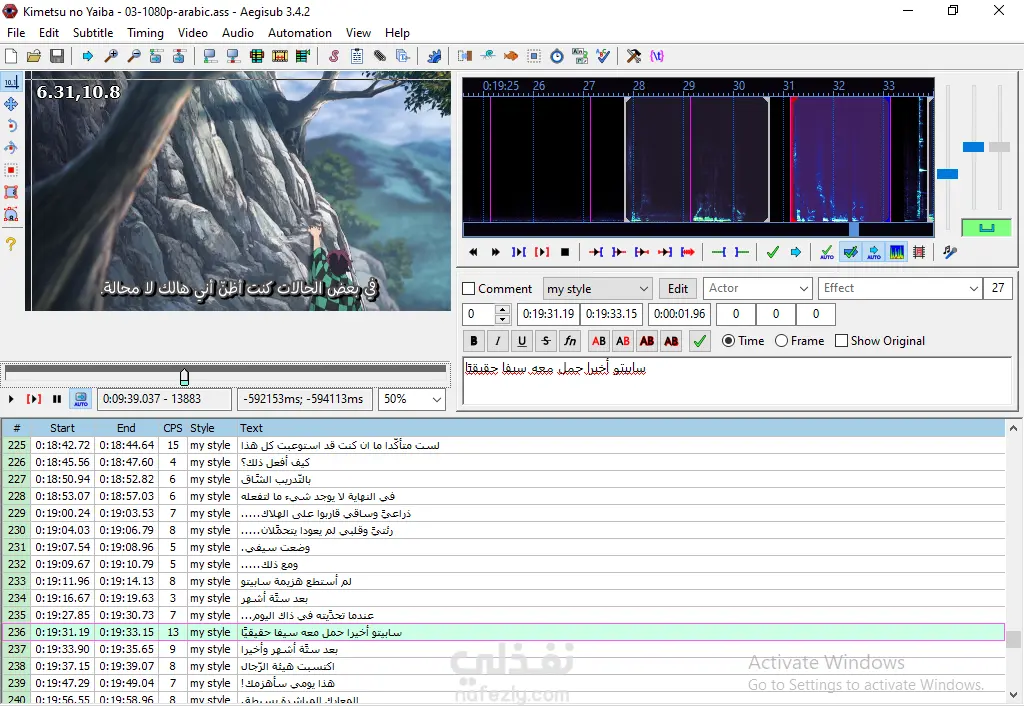Decrease the layer number with down stepper

coord(502,319)
